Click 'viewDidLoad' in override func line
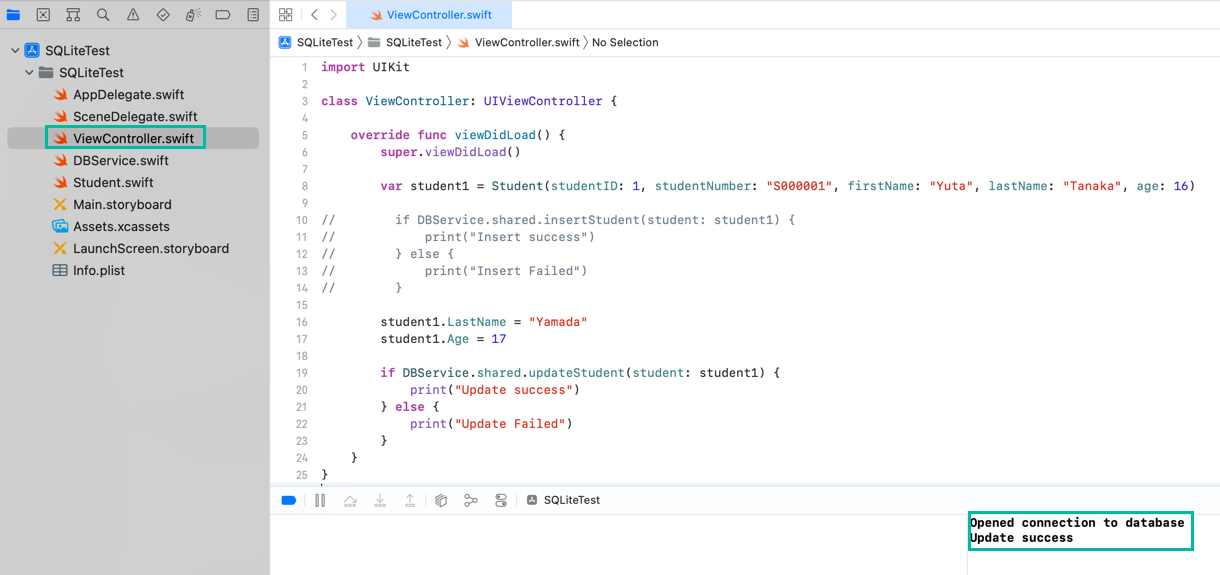 pyautogui.click(x=495, y=135)
